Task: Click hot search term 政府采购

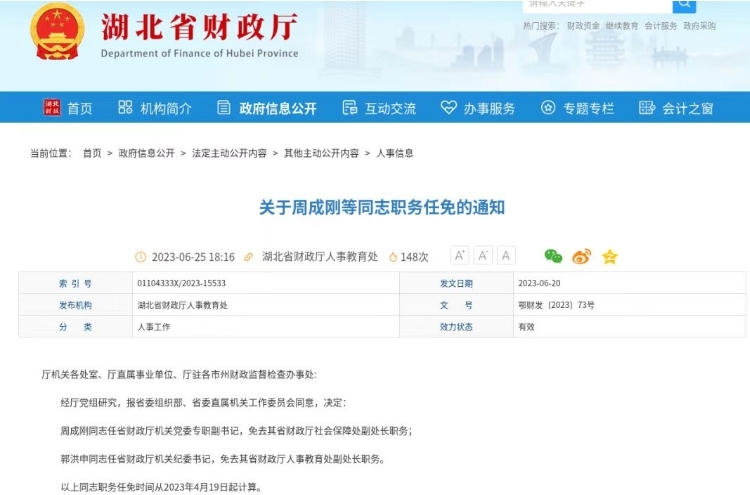Action: pos(699,26)
